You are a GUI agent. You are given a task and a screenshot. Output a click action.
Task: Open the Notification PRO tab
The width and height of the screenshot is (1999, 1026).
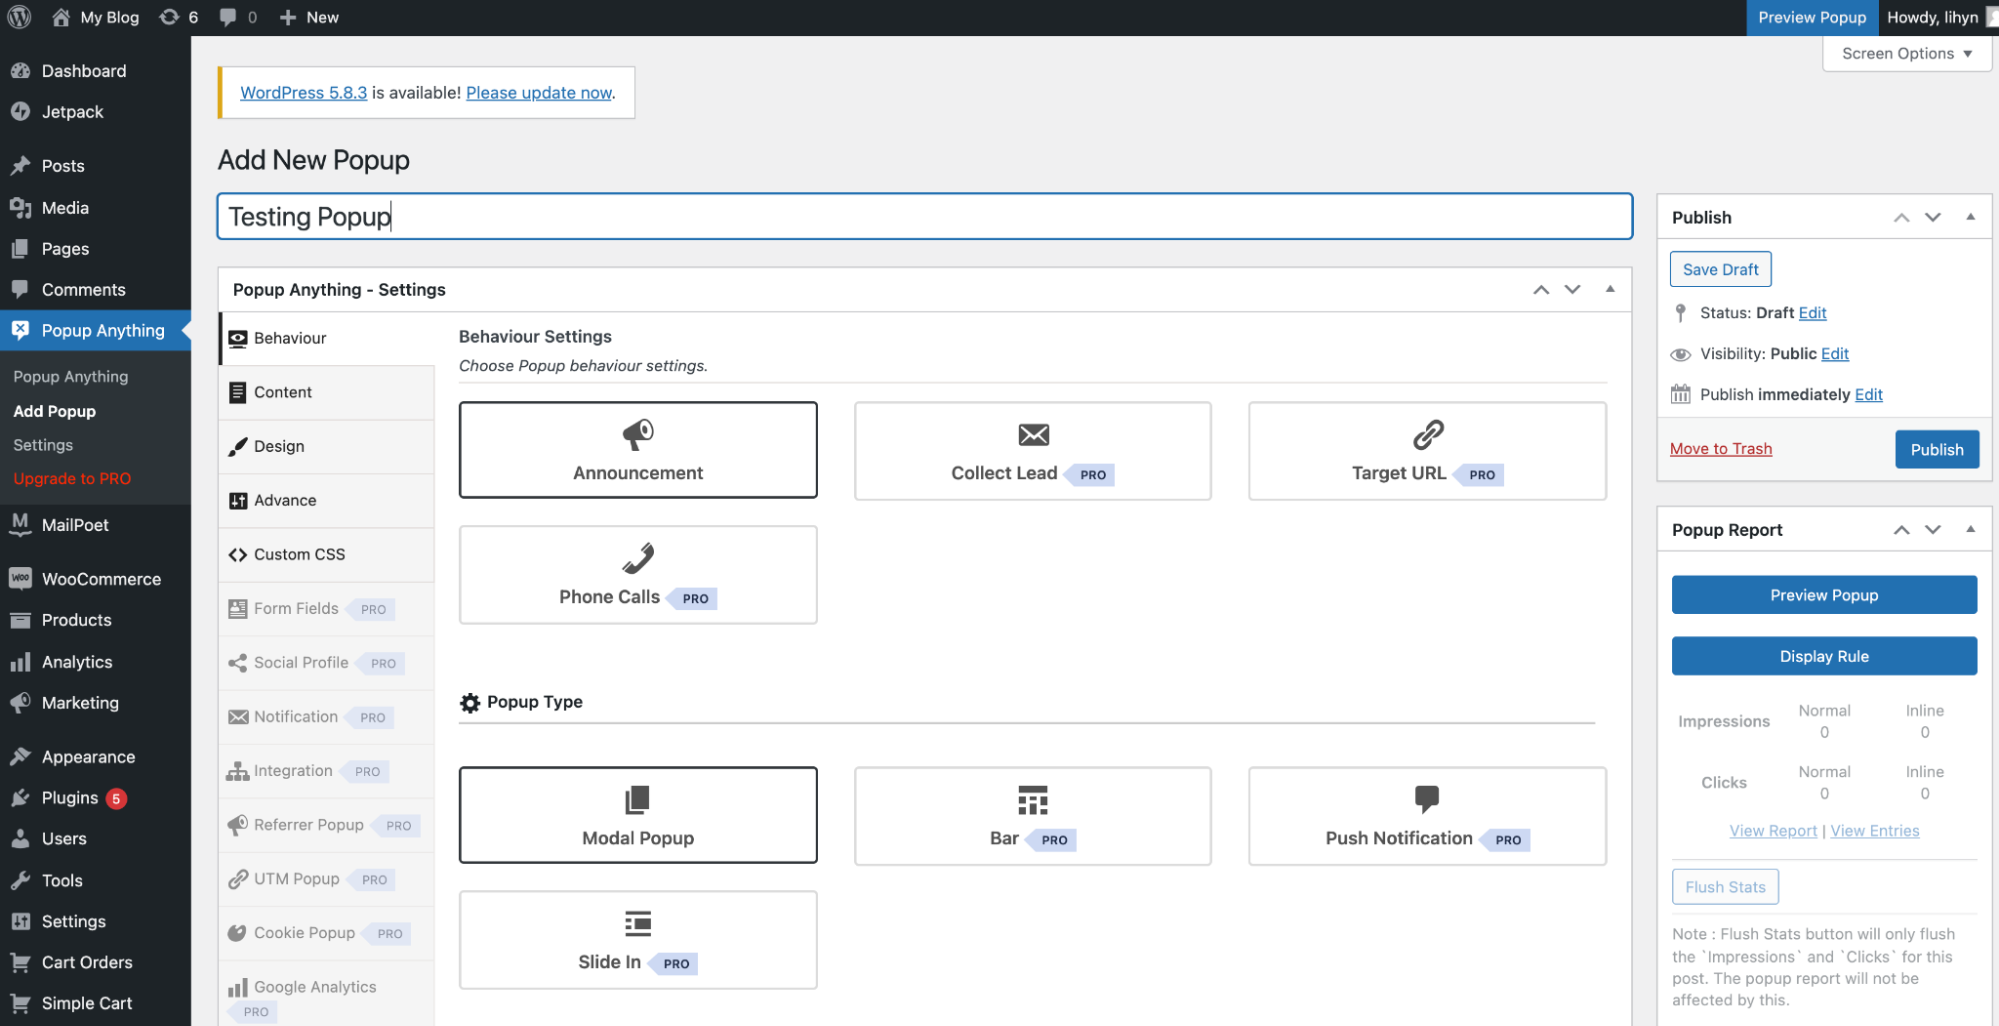click(327, 717)
